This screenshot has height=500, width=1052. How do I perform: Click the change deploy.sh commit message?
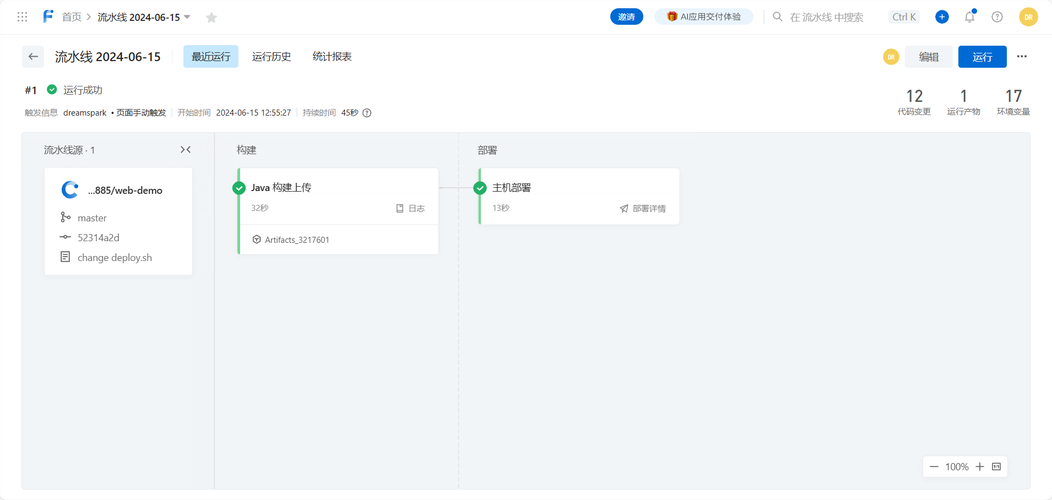pos(115,257)
